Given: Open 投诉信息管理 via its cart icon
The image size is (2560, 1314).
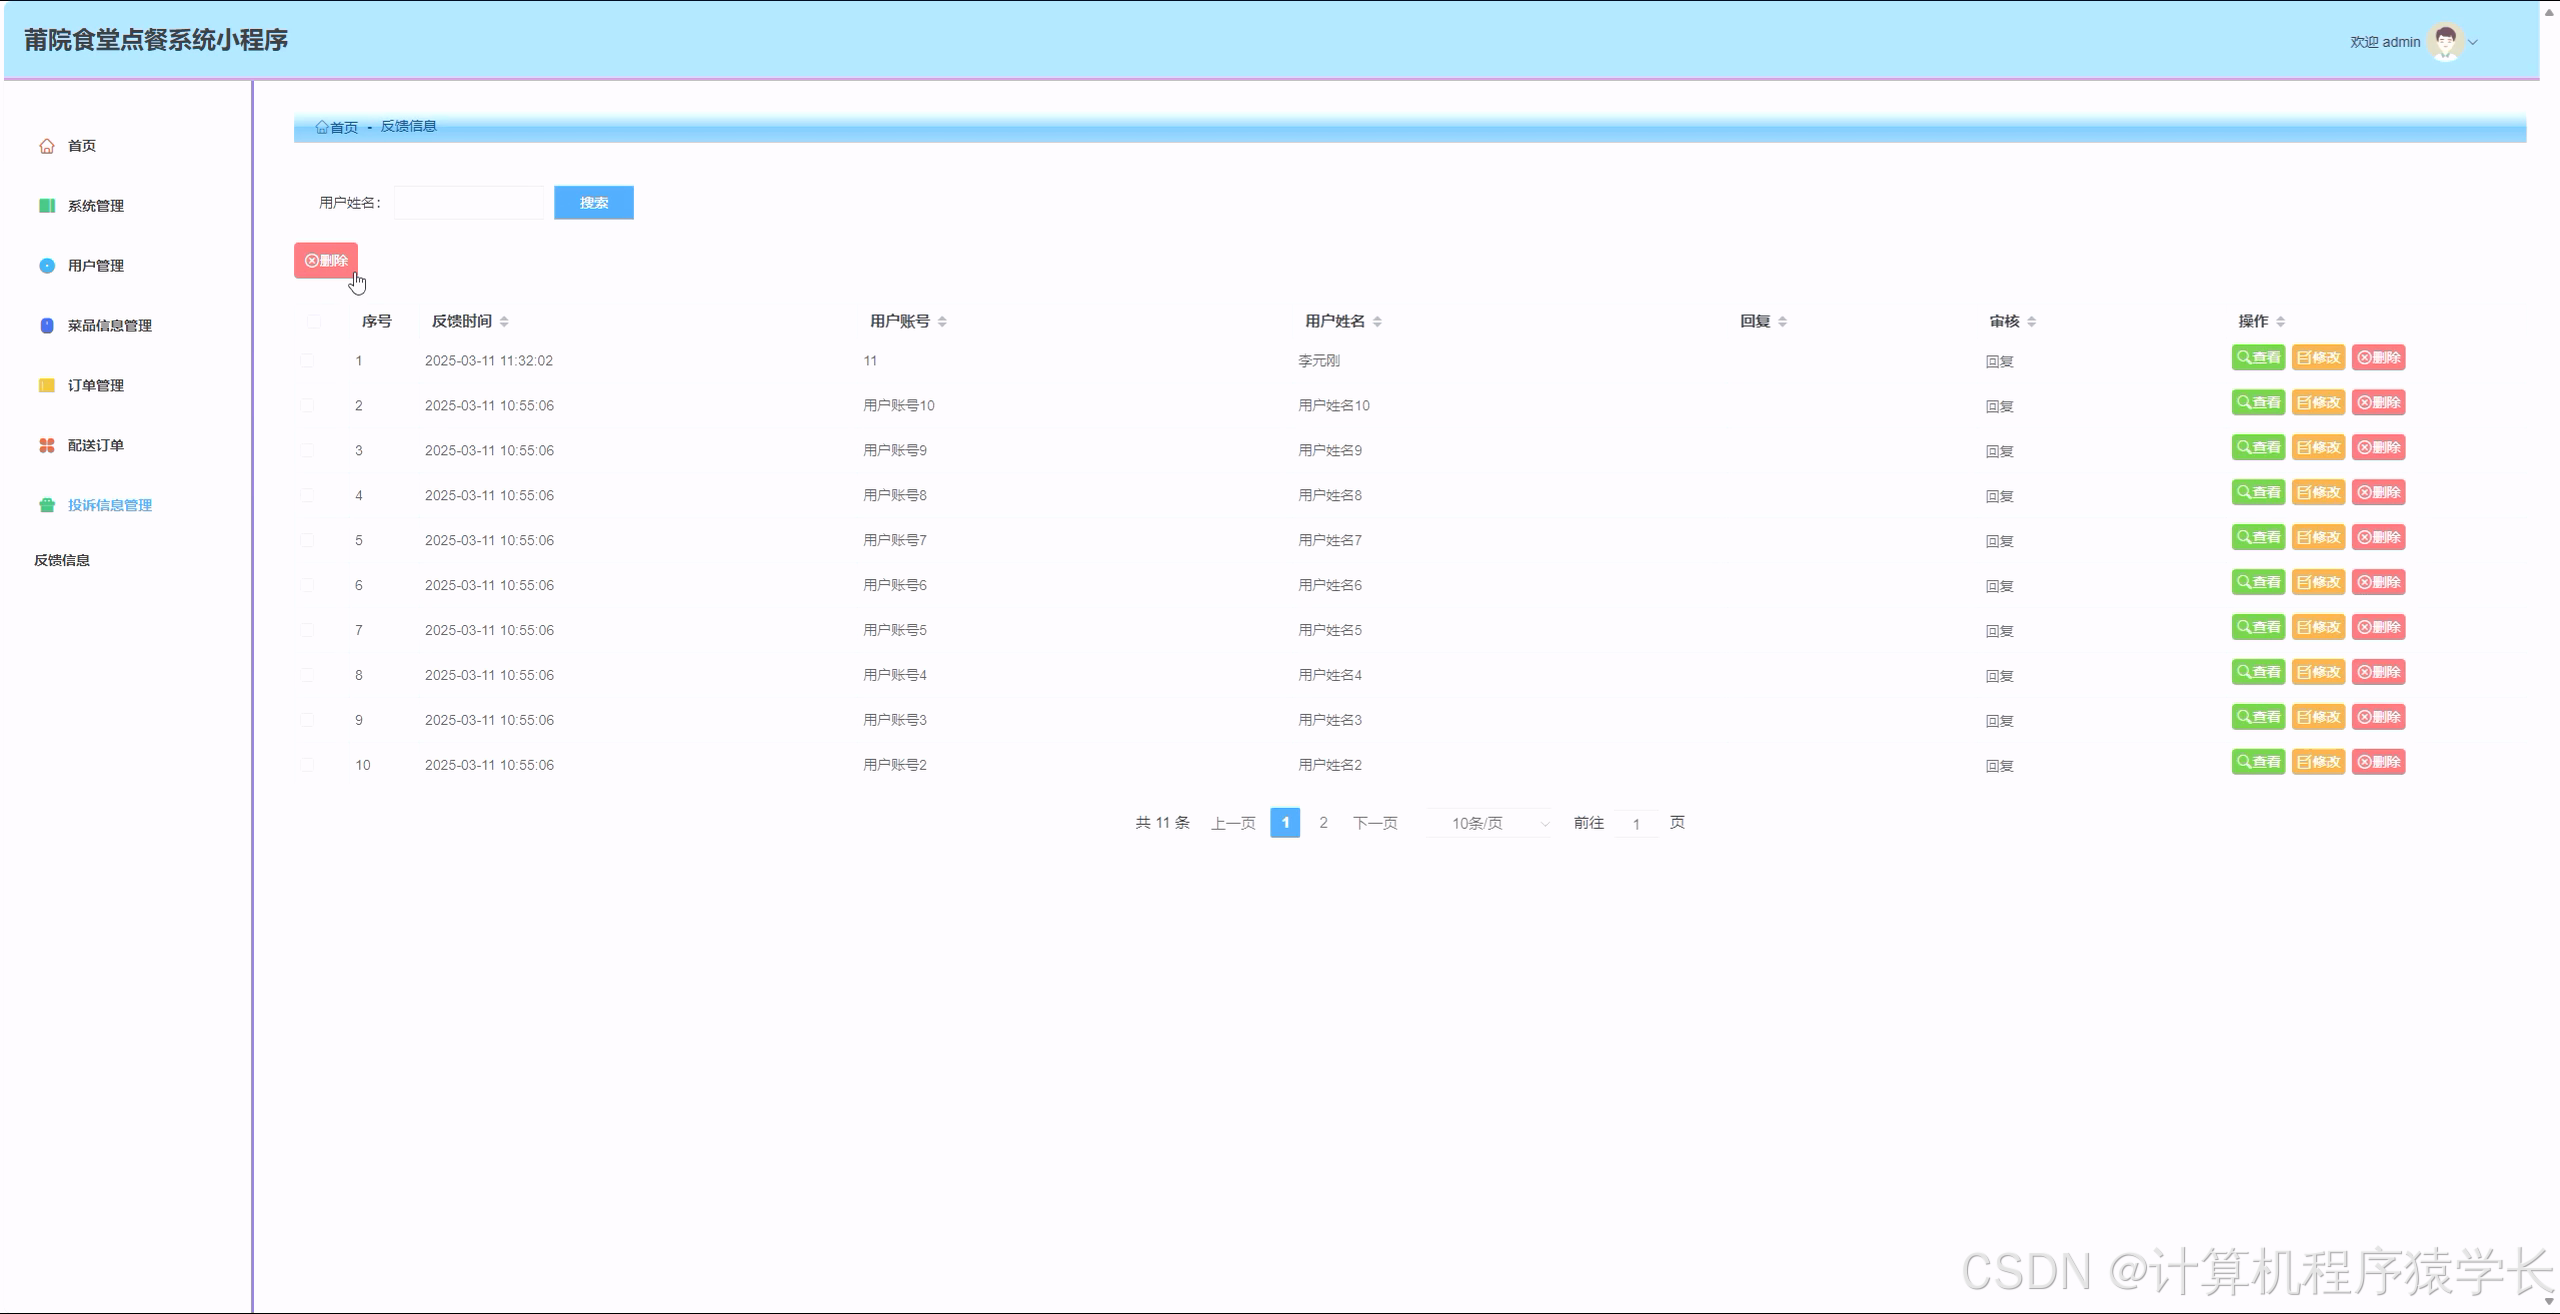Looking at the screenshot, I should pyautogui.click(x=47, y=505).
